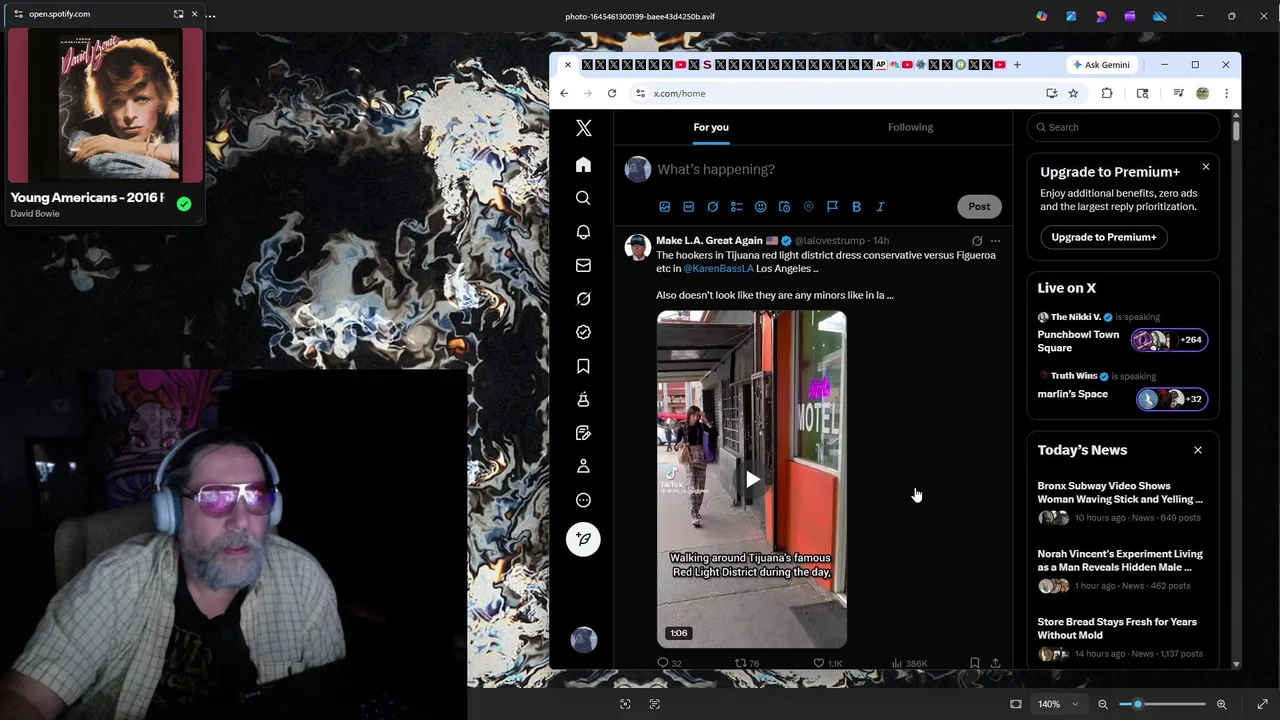Click Upgrade to Premium+ button
This screenshot has height=720, width=1280.
(1104, 237)
